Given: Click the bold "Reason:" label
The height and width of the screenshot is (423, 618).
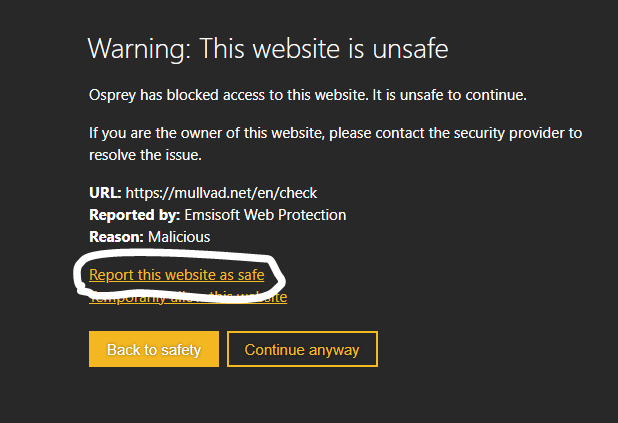Looking at the screenshot, I should pyautogui.click(x=116, y=237).
